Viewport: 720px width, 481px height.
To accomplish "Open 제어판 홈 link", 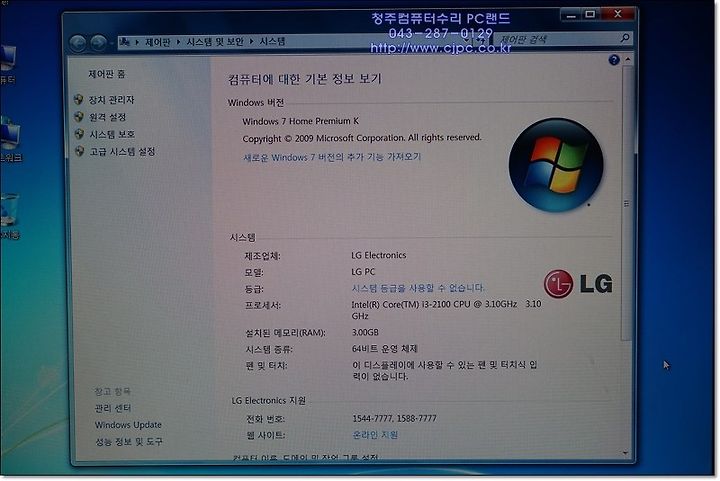I will pyautogui.click(x=107, y=74).
